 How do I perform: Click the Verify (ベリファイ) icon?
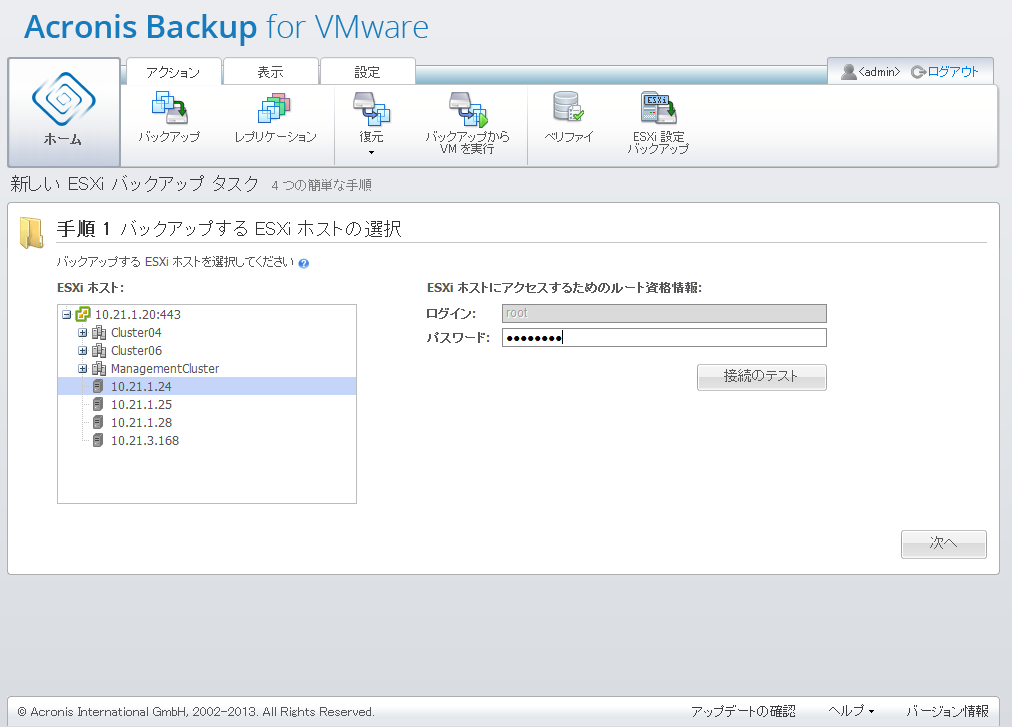[x=568, y=109]
